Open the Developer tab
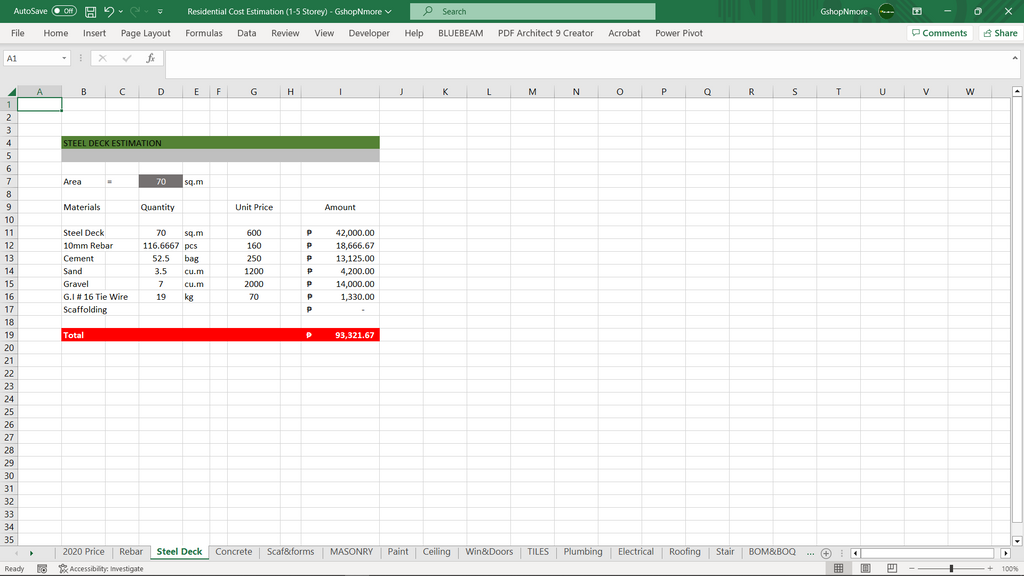This screenshot has width=1024, height=576. (369, 33)
